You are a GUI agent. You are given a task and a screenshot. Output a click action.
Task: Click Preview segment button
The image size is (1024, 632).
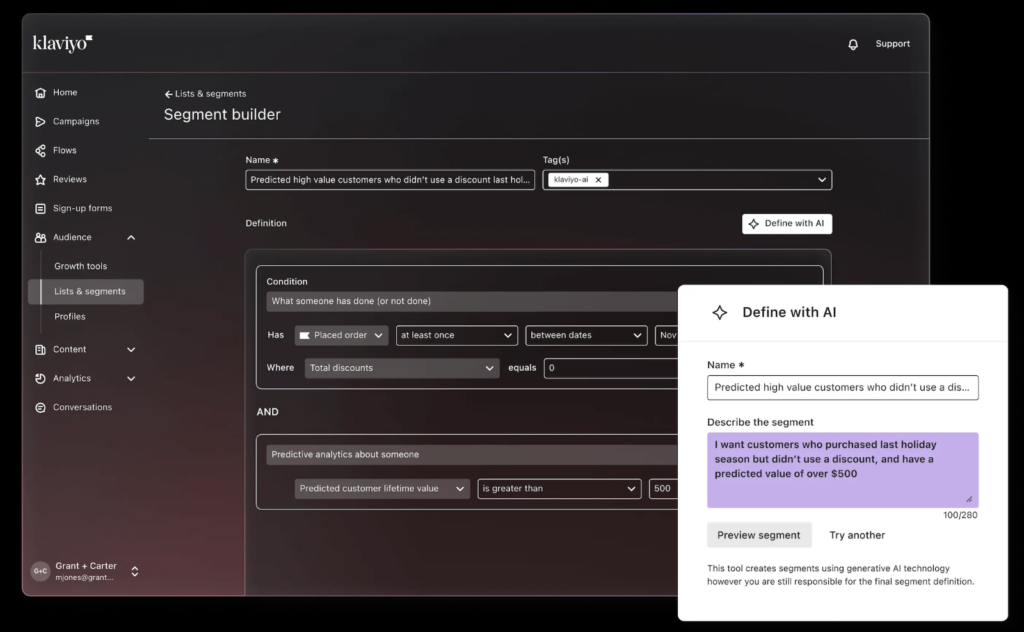click(759, 535)
